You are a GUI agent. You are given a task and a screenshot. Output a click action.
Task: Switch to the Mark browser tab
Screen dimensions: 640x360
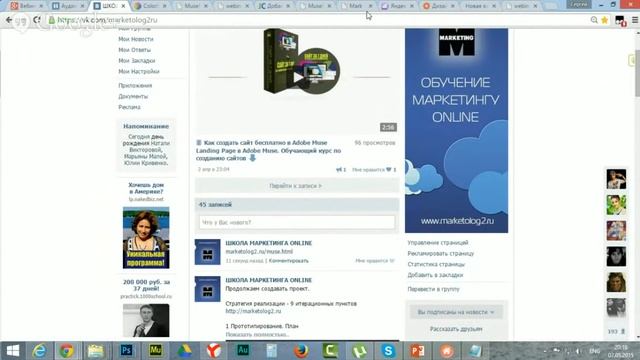tap(357, 6)
